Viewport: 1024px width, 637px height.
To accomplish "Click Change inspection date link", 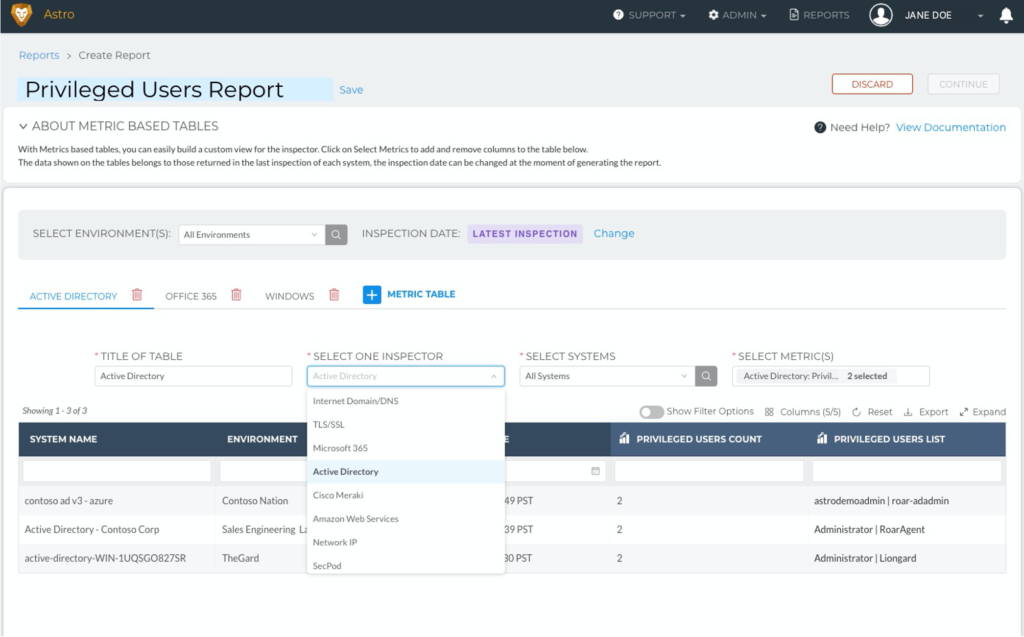I will coord(613,233).
